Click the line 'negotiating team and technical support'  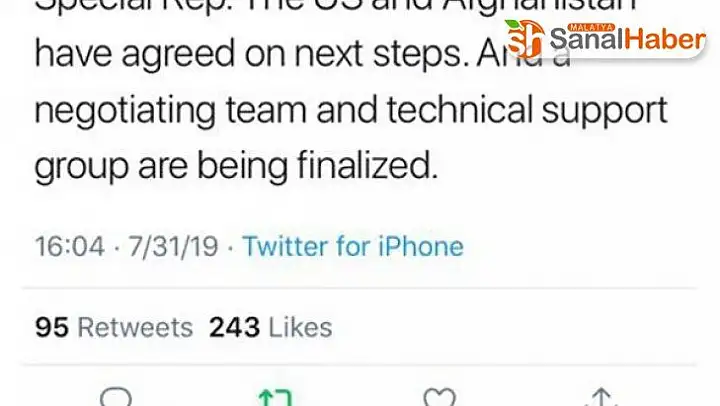click(351, 110)
